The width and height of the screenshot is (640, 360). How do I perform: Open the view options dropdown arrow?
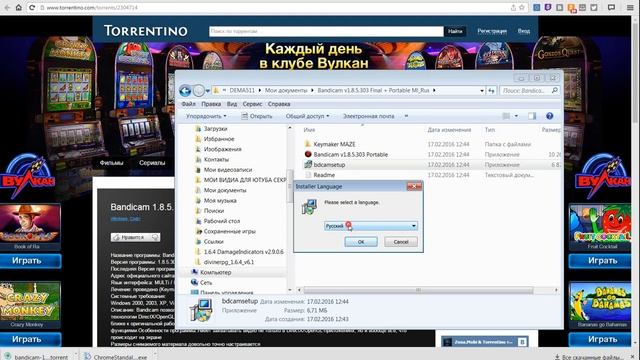(x=516, y=116)
